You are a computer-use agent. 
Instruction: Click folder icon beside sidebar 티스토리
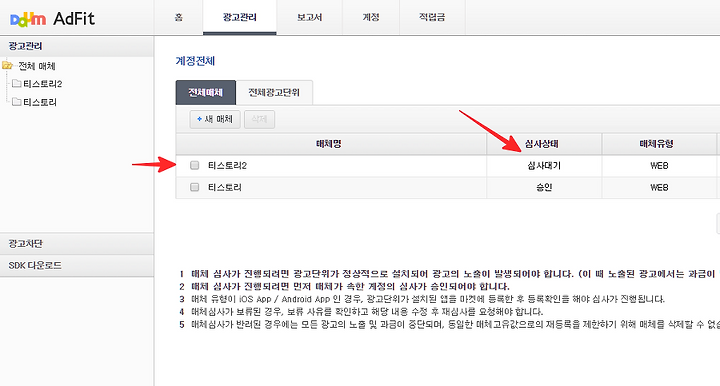point(17,101)
